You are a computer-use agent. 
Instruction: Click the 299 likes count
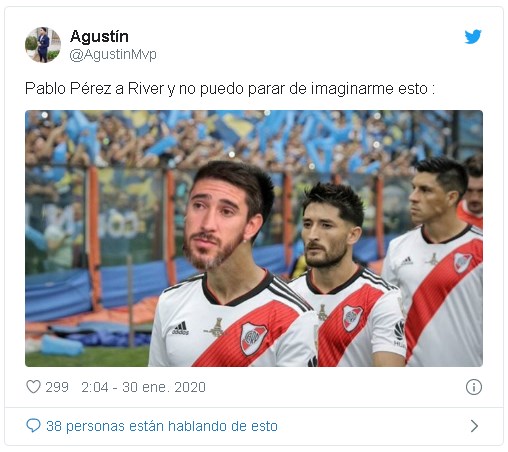click(57, 387)
